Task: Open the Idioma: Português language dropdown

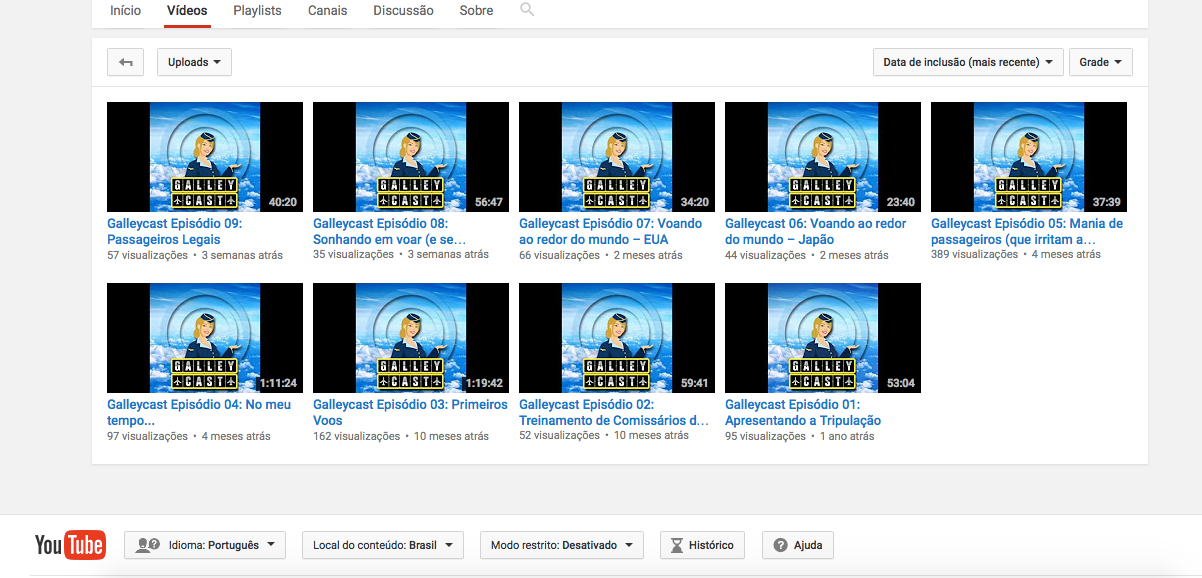Action: coord(205,545)
